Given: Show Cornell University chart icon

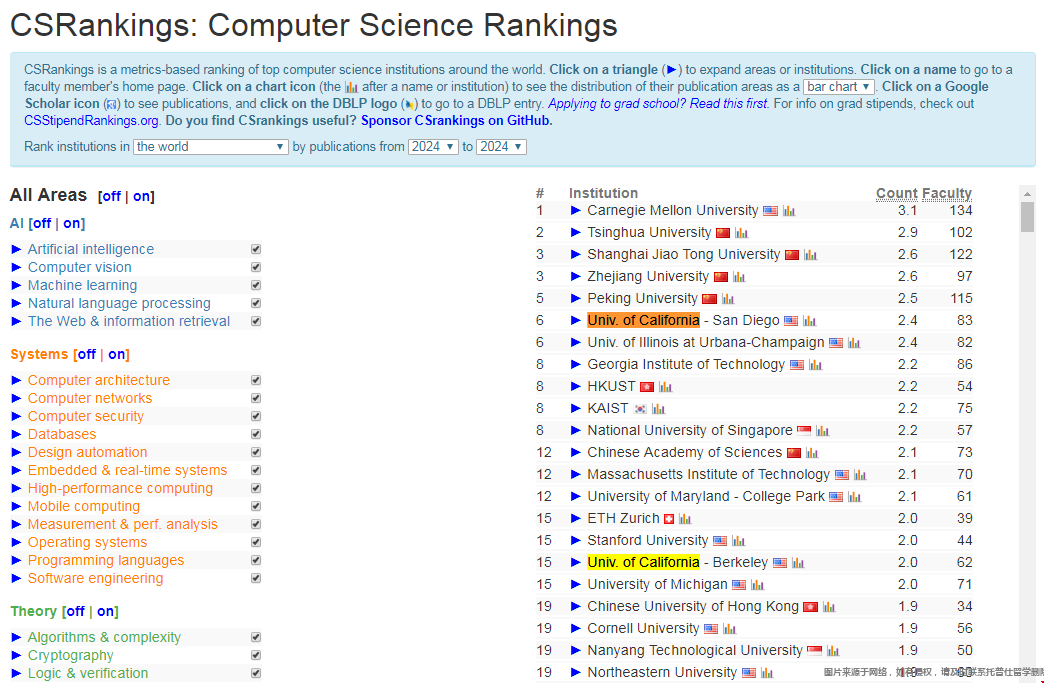Looking at the screenshot, I should click(x=730, y=628).
